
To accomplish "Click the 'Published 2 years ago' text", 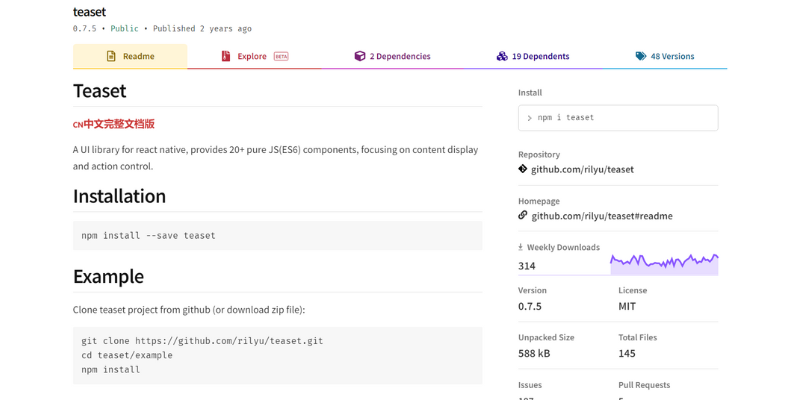I will (203, 29).
